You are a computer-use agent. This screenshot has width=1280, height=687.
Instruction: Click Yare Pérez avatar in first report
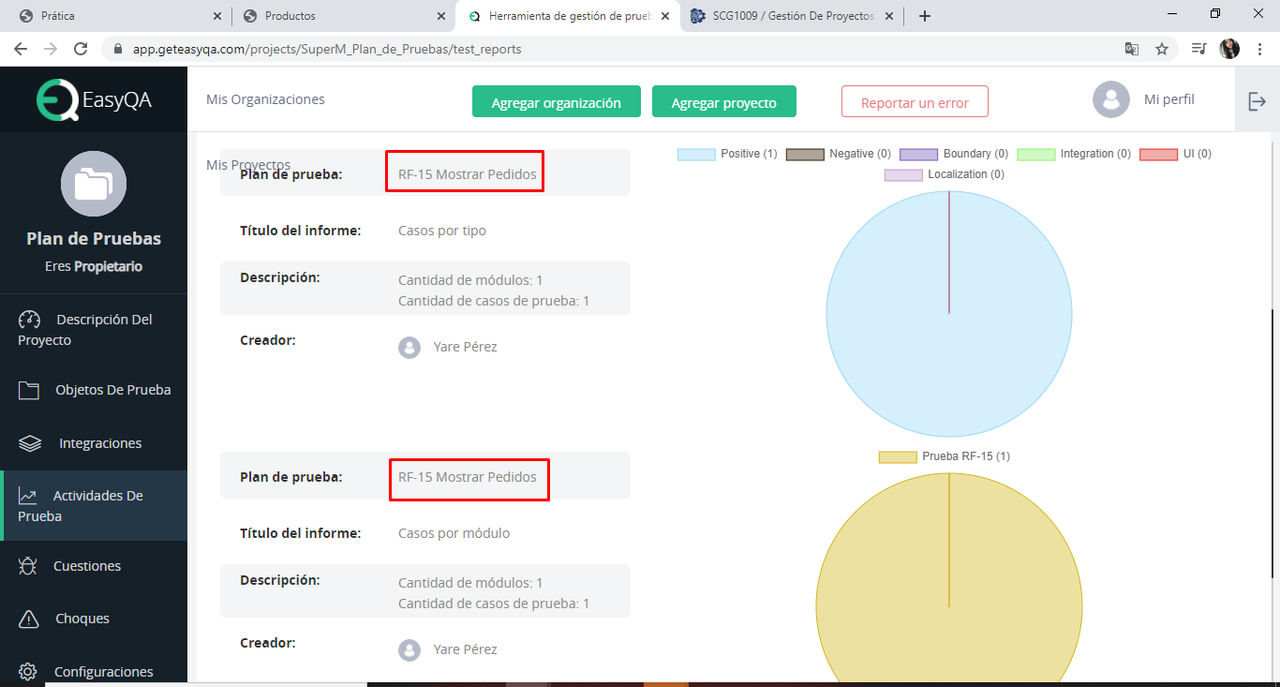tap(409, 347)
